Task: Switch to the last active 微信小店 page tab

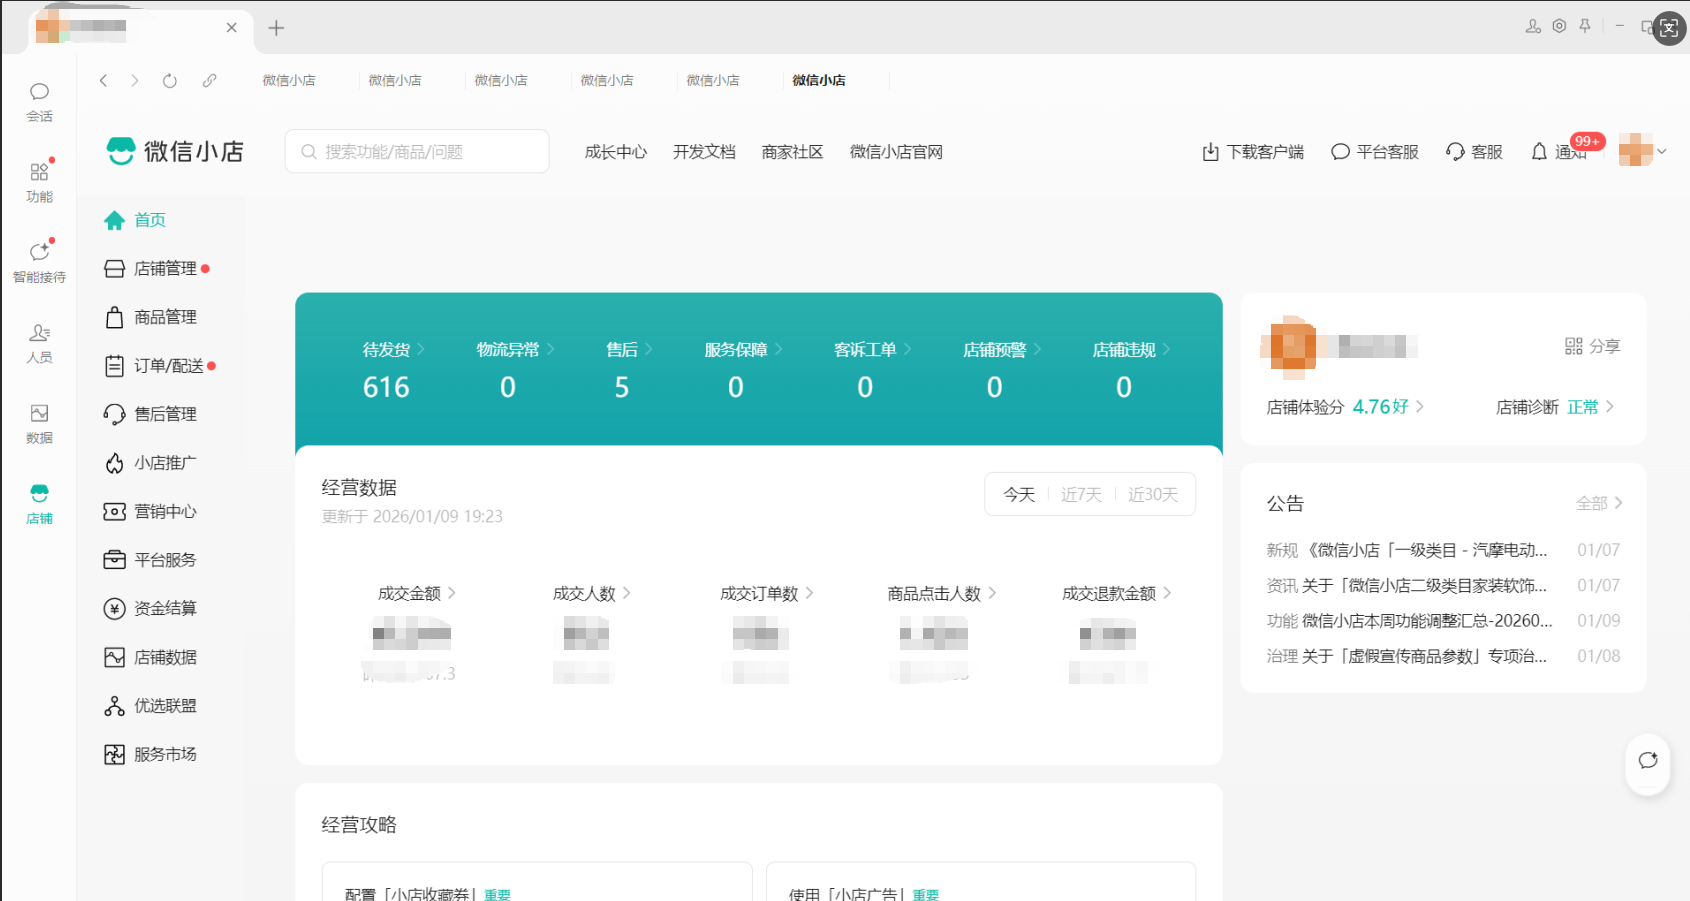Action: pos(819,81)
